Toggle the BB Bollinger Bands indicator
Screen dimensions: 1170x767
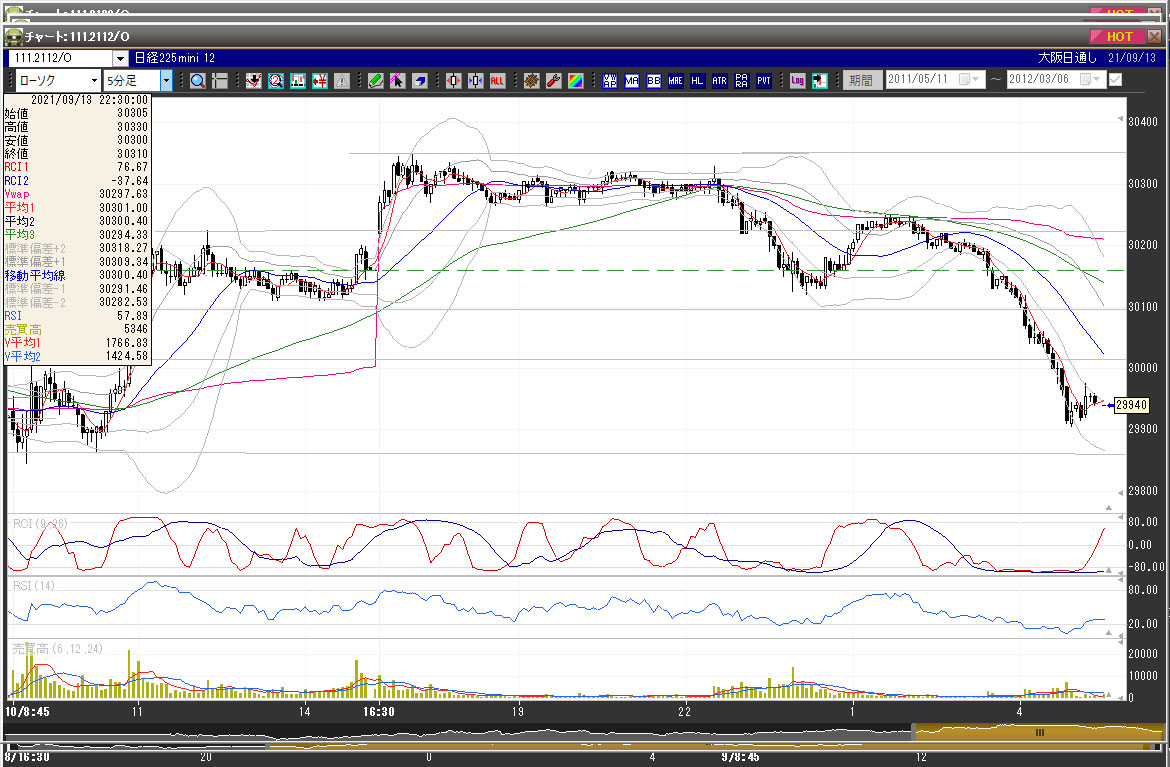pos(653,80)
